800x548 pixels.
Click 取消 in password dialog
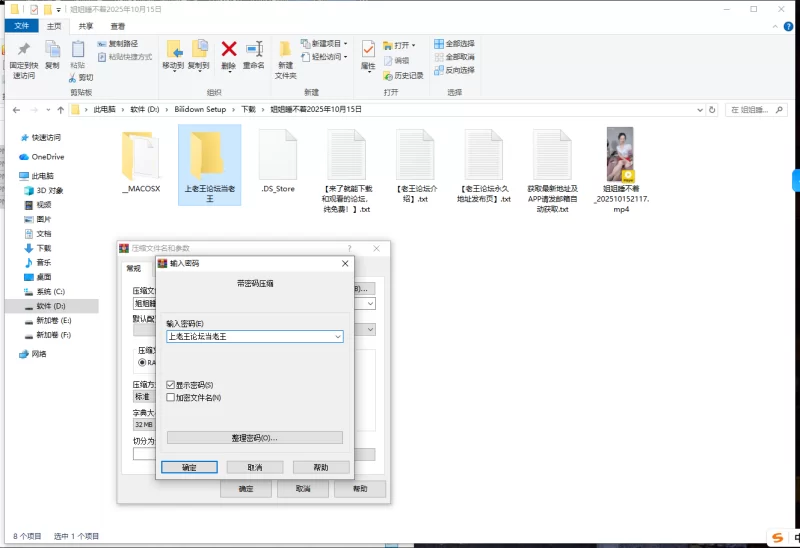pyautogui.click(x=255, y=467)
